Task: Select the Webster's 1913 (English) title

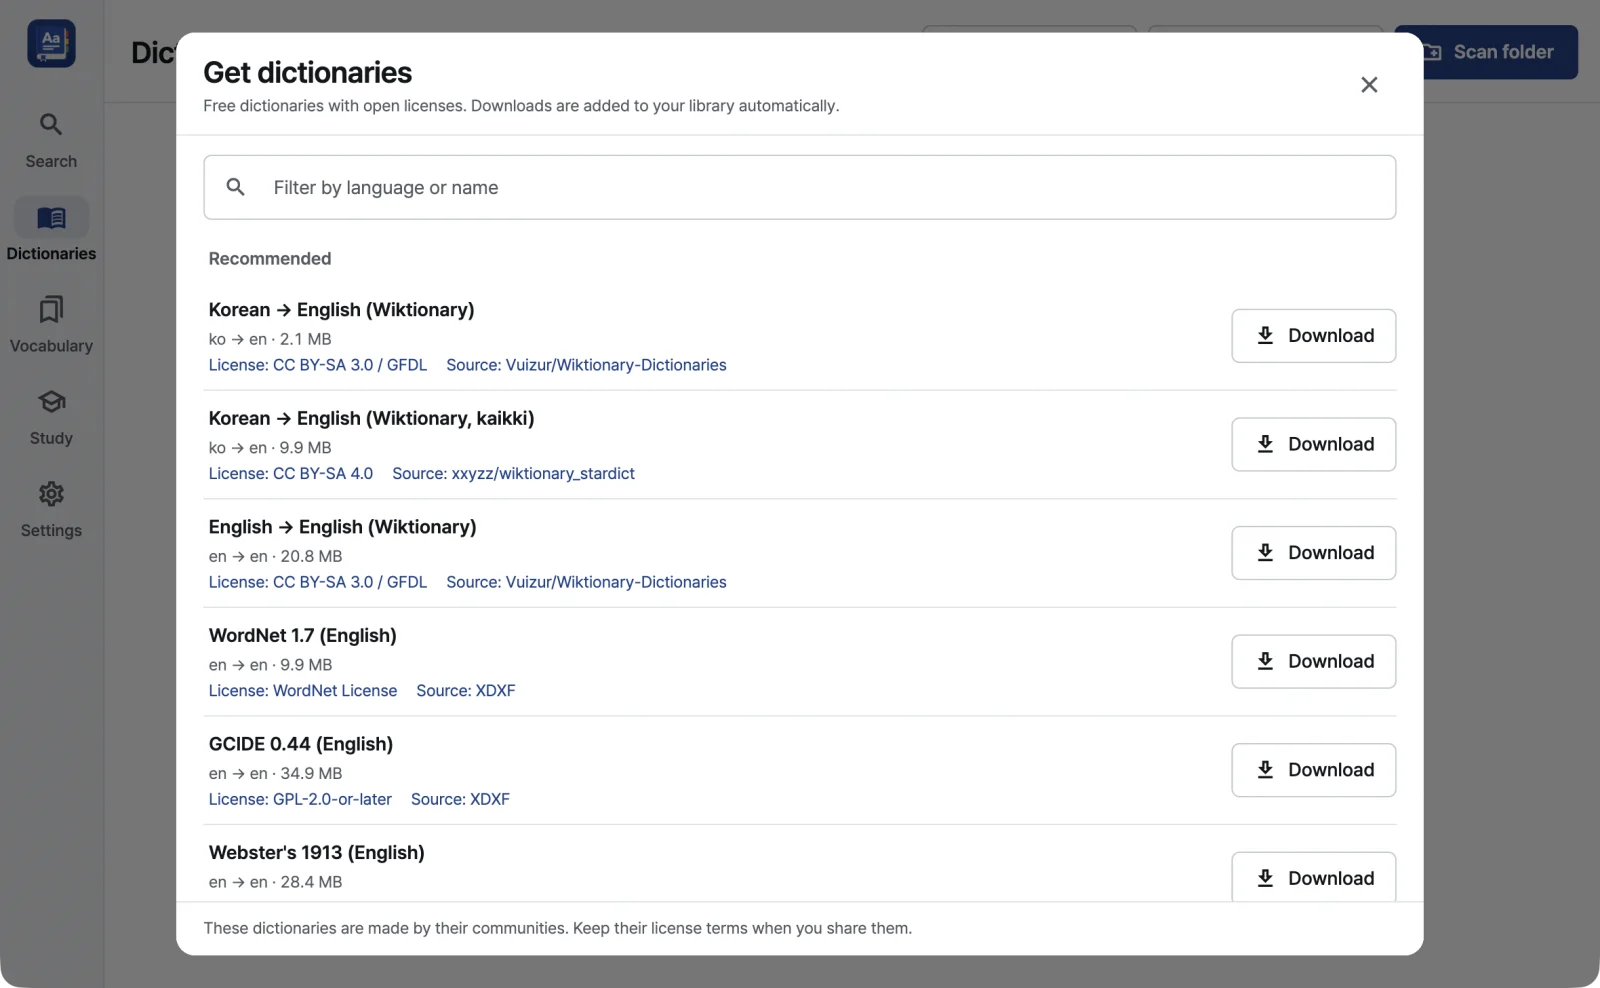Action: [316, 852]
